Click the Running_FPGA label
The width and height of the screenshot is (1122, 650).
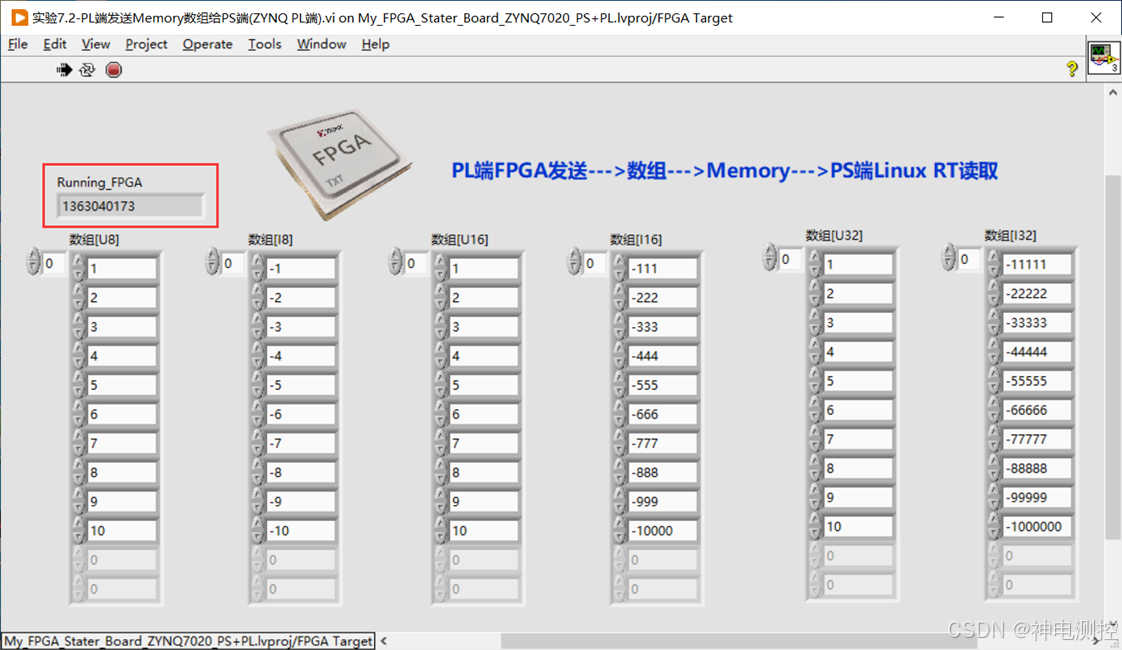click(99, 182)
